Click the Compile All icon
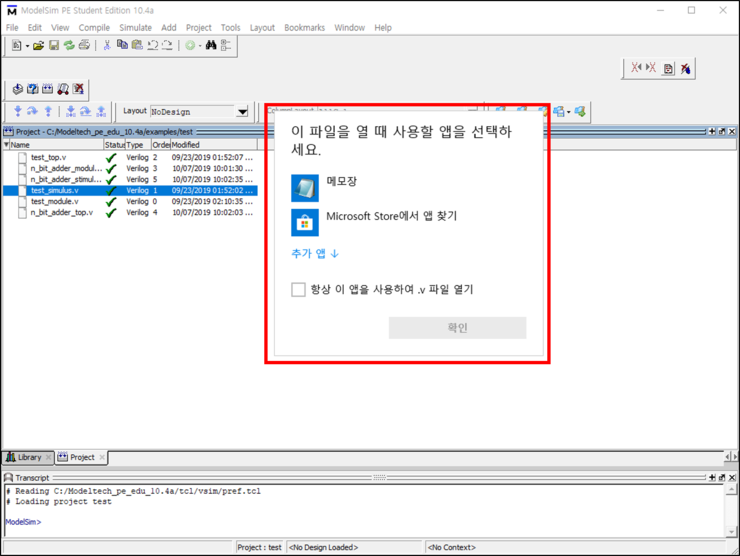Screen dimensions: 740x556 [48, 89]
